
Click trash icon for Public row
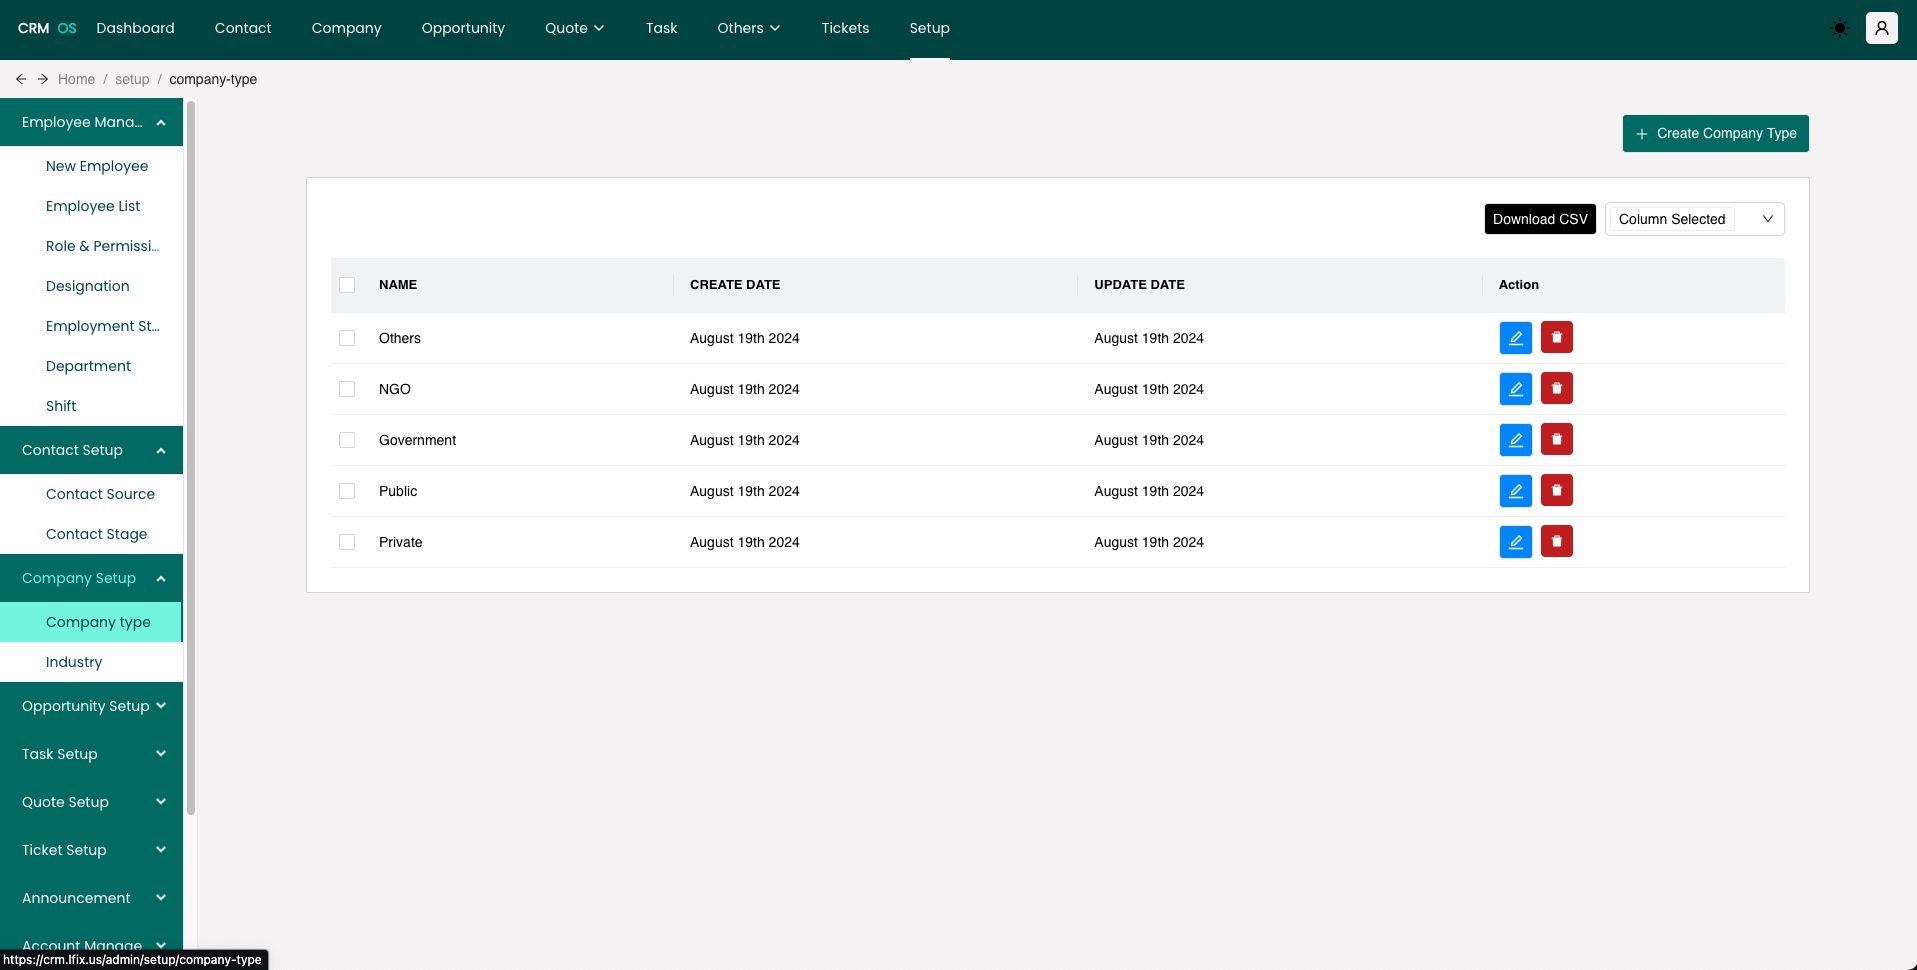[1556, 491]
